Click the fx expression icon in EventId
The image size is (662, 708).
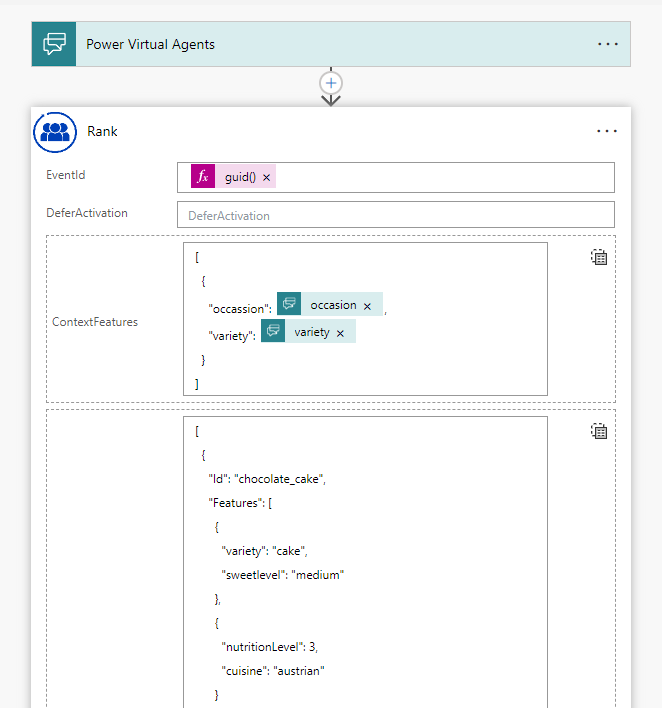[203, 177]
